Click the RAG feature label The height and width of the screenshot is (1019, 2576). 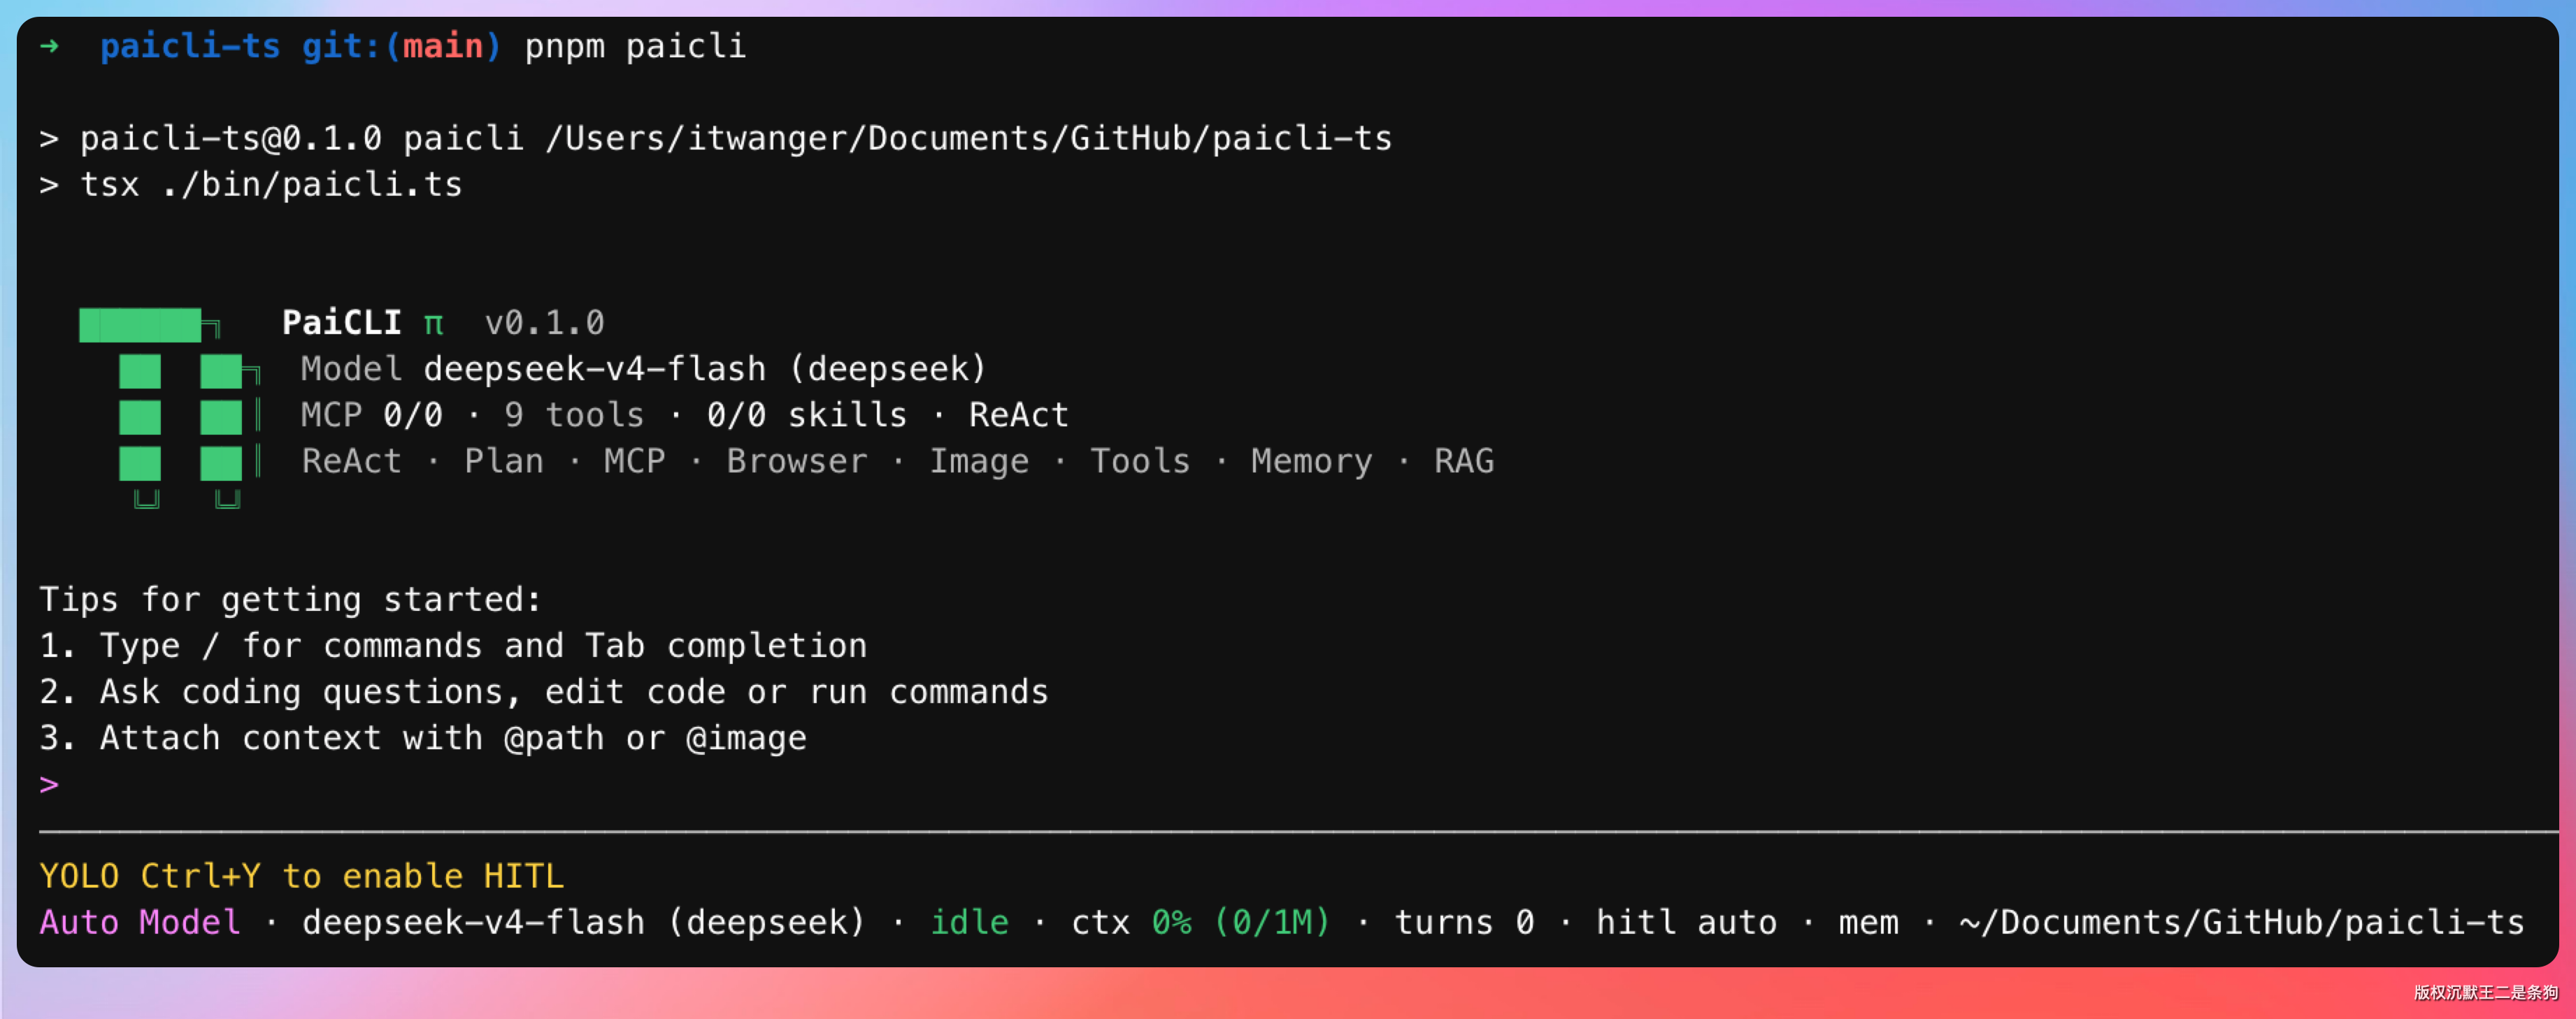(x=1464, y=461)
